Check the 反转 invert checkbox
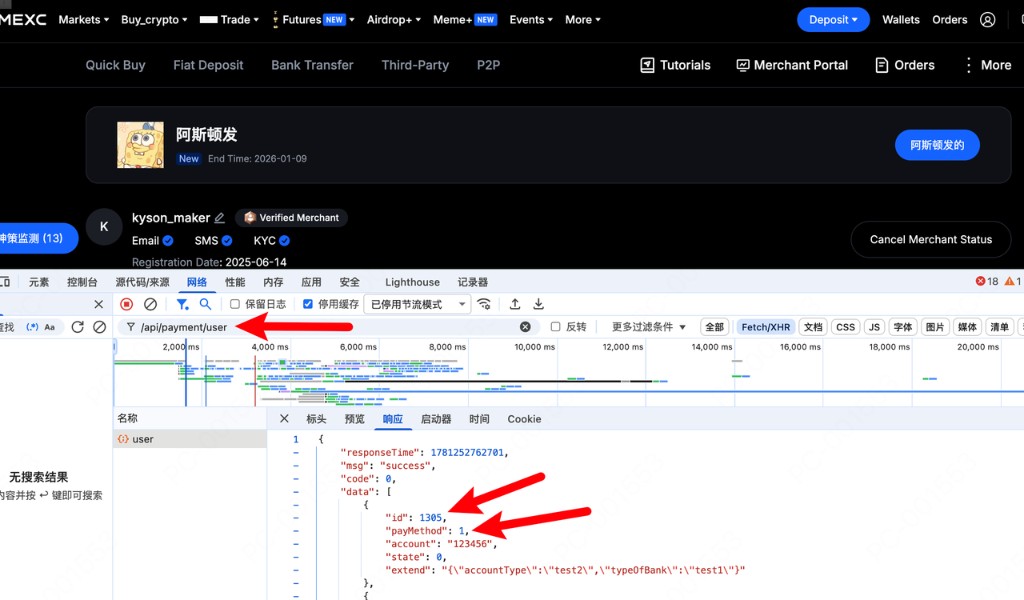This screenshot has width=1024, height=600. pos(555,327)
